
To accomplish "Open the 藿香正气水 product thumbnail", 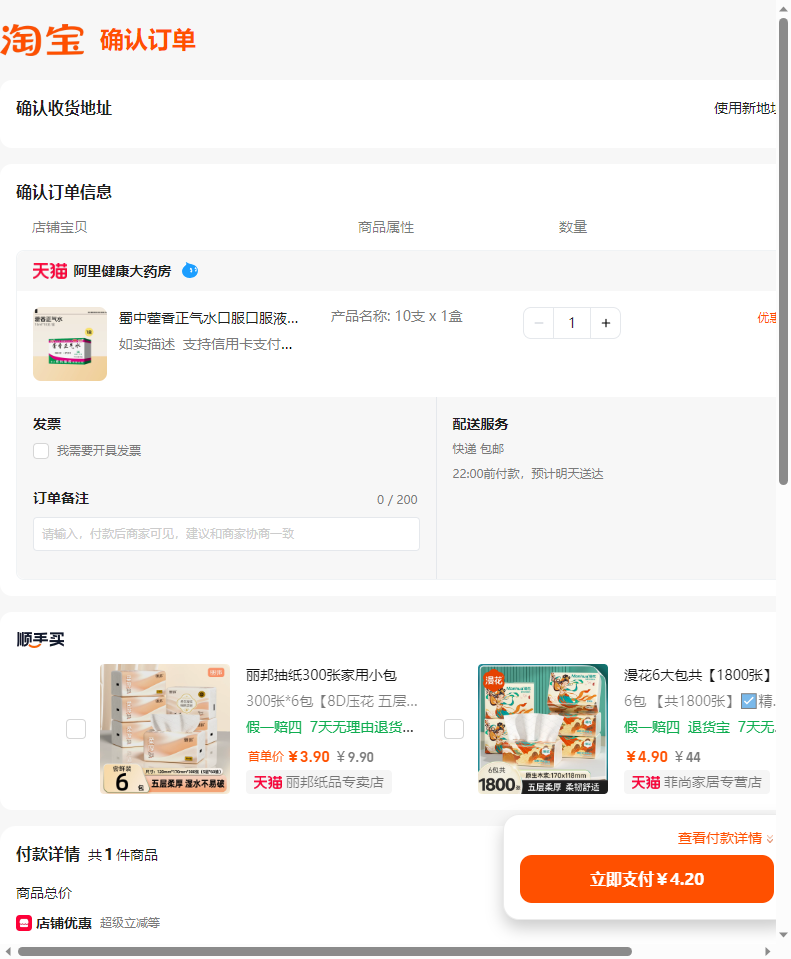I will point(70,344).
